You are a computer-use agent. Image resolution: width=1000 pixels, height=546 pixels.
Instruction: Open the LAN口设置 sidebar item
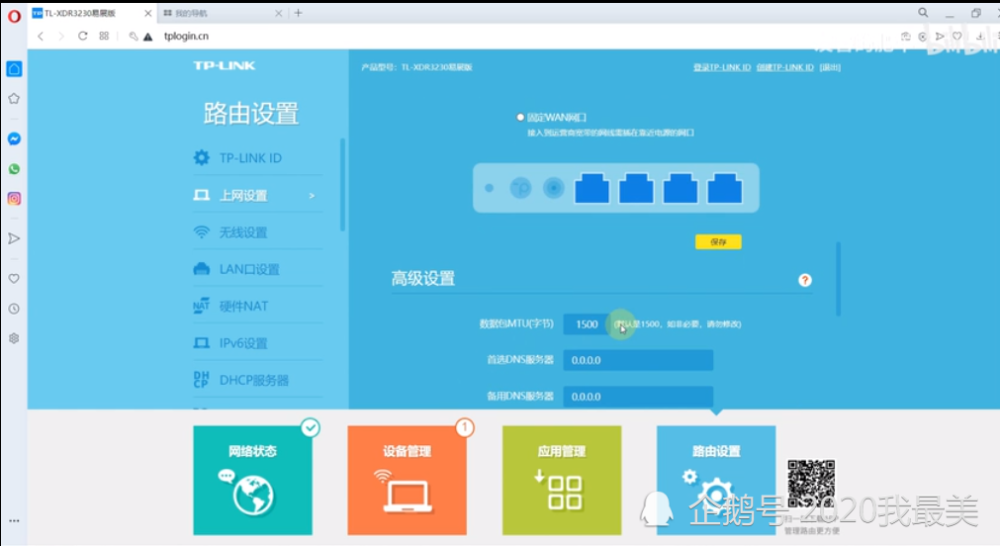click(x=249, y=270)
